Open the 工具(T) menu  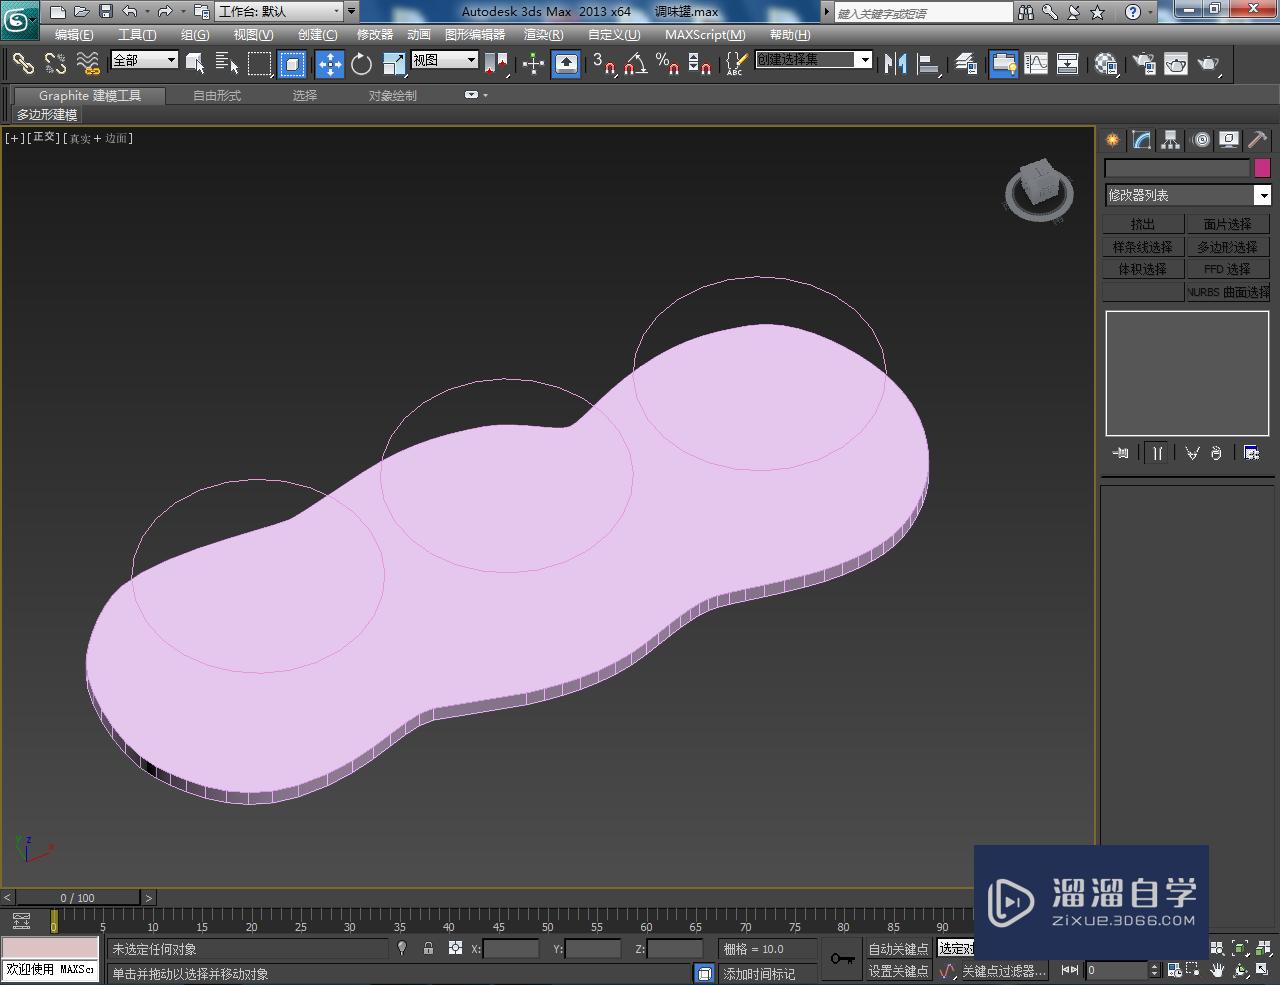coord(137,34)
